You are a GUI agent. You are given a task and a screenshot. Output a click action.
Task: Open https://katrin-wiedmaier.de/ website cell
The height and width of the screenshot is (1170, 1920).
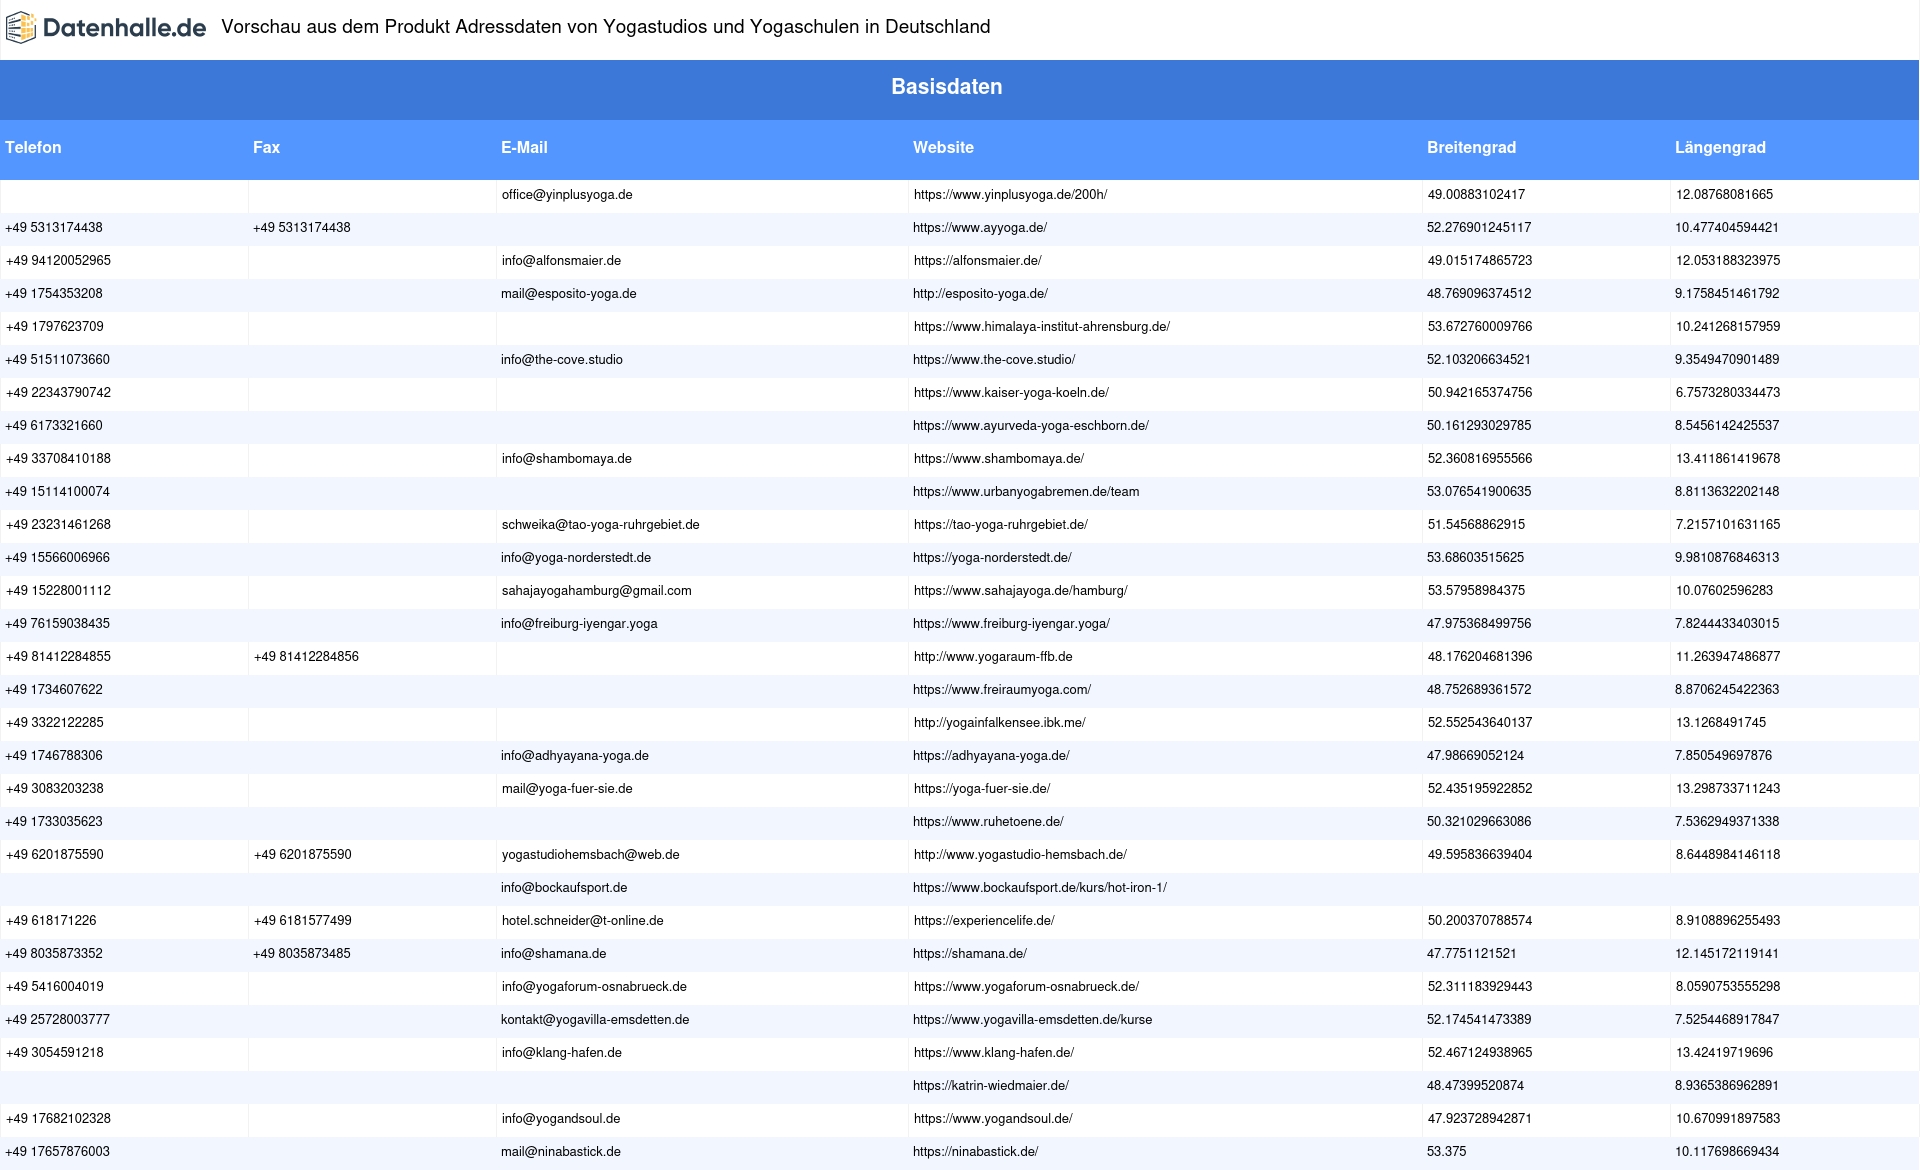pyautogui.click(x=991, y=1086)
